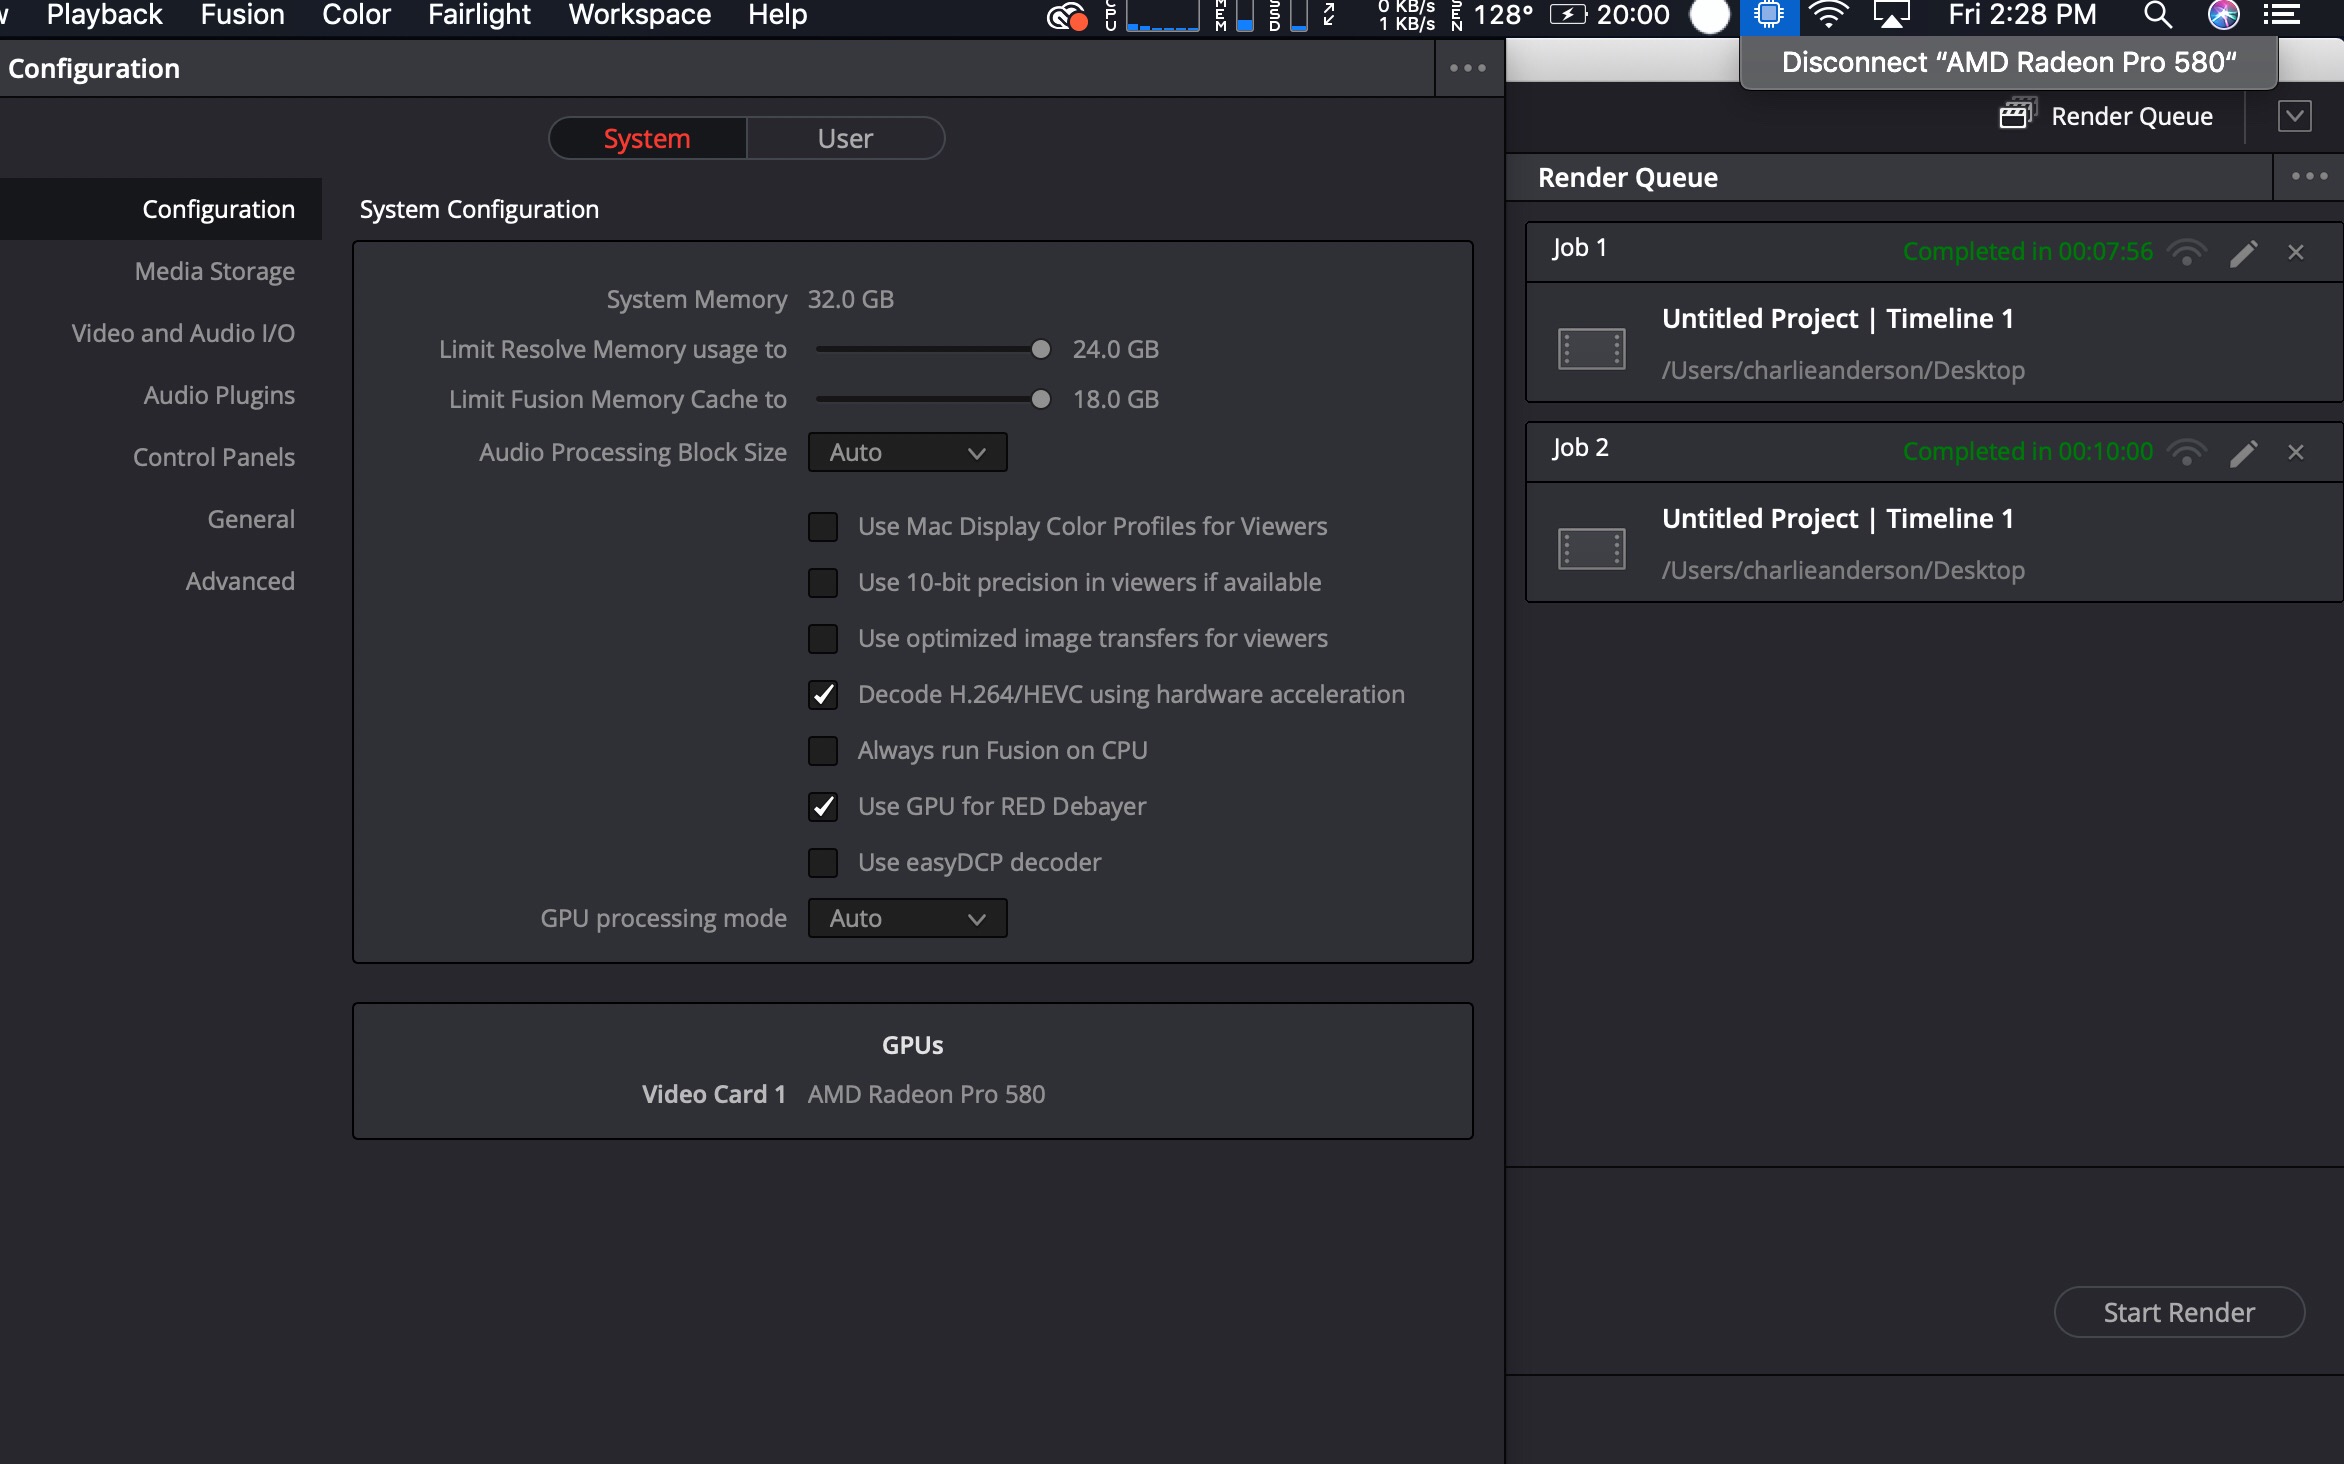The height and width of the screenshot is (1464, 2344).
Task: Open GPU processing mode dropdown
Action: coord(906,919)
